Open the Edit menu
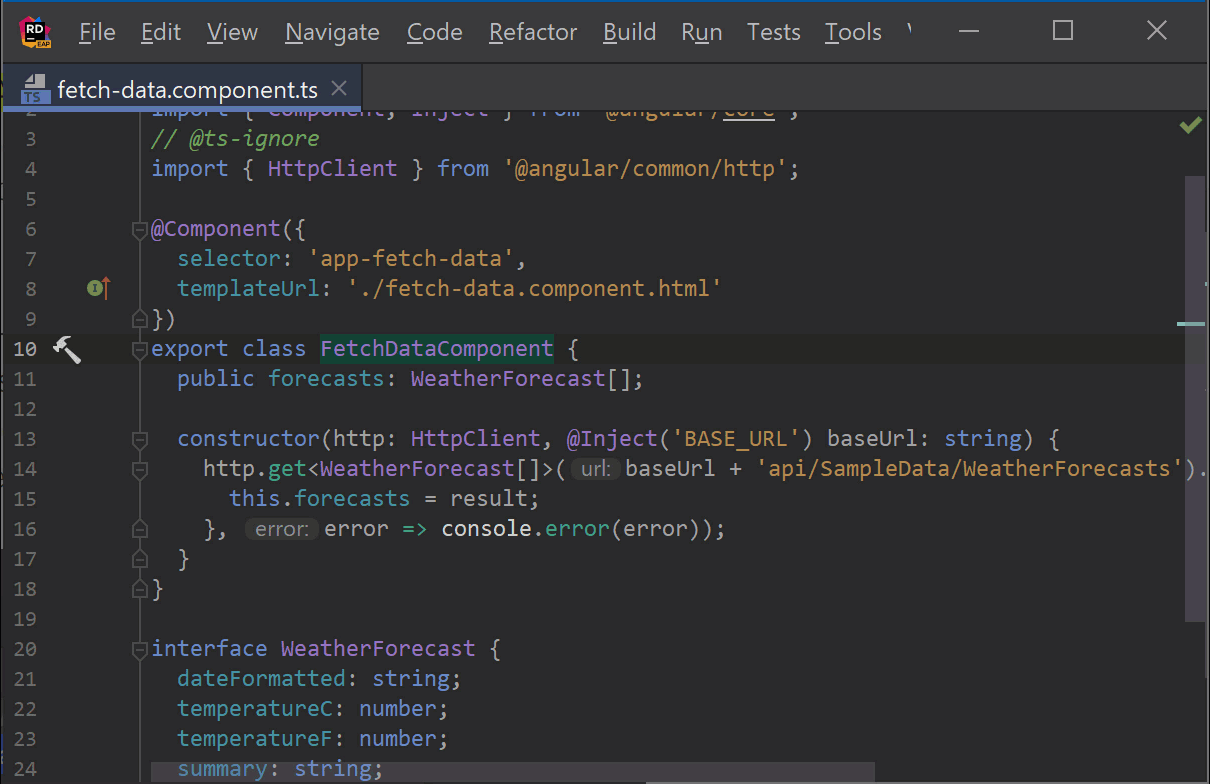Viewport: 1210px width, 784px height. coord(161,32)
